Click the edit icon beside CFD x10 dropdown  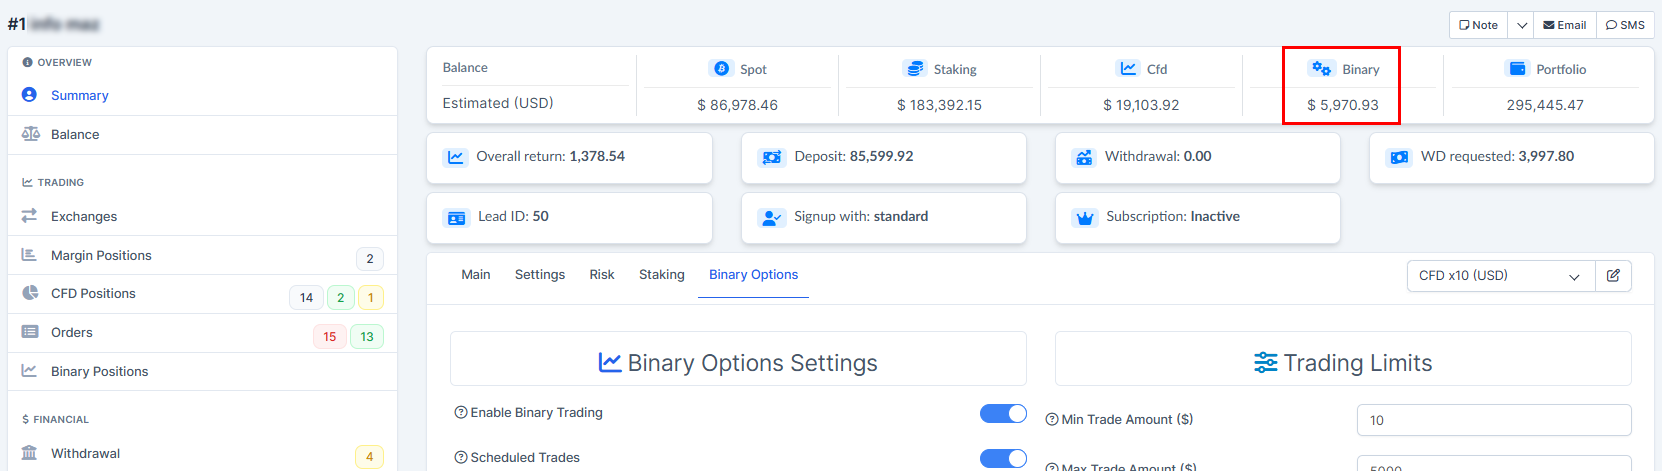[x=1613, y=276]
